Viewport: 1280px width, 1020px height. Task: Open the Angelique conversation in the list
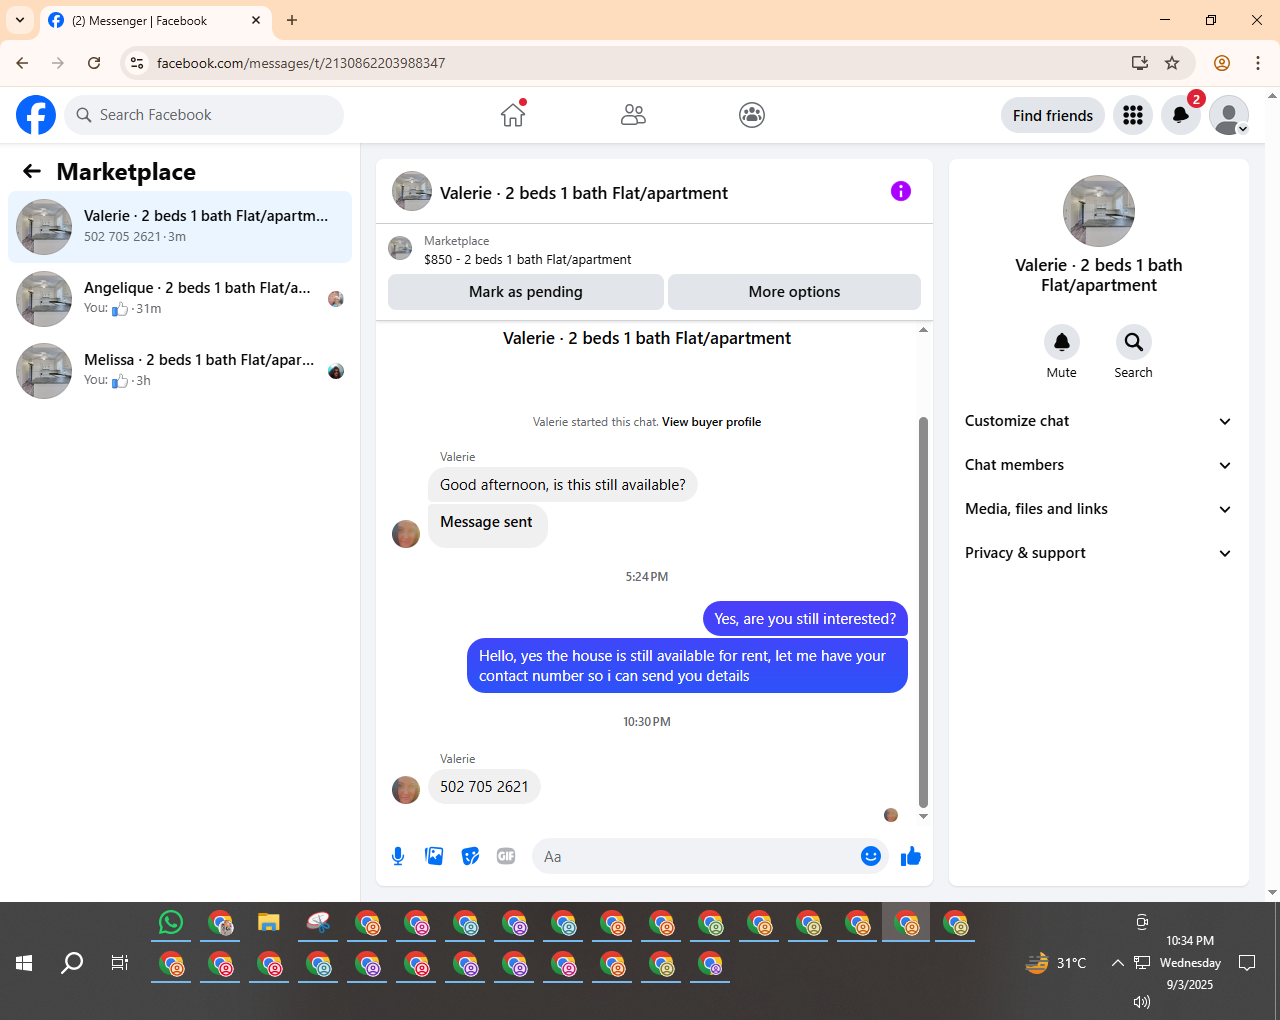[180, 299]
